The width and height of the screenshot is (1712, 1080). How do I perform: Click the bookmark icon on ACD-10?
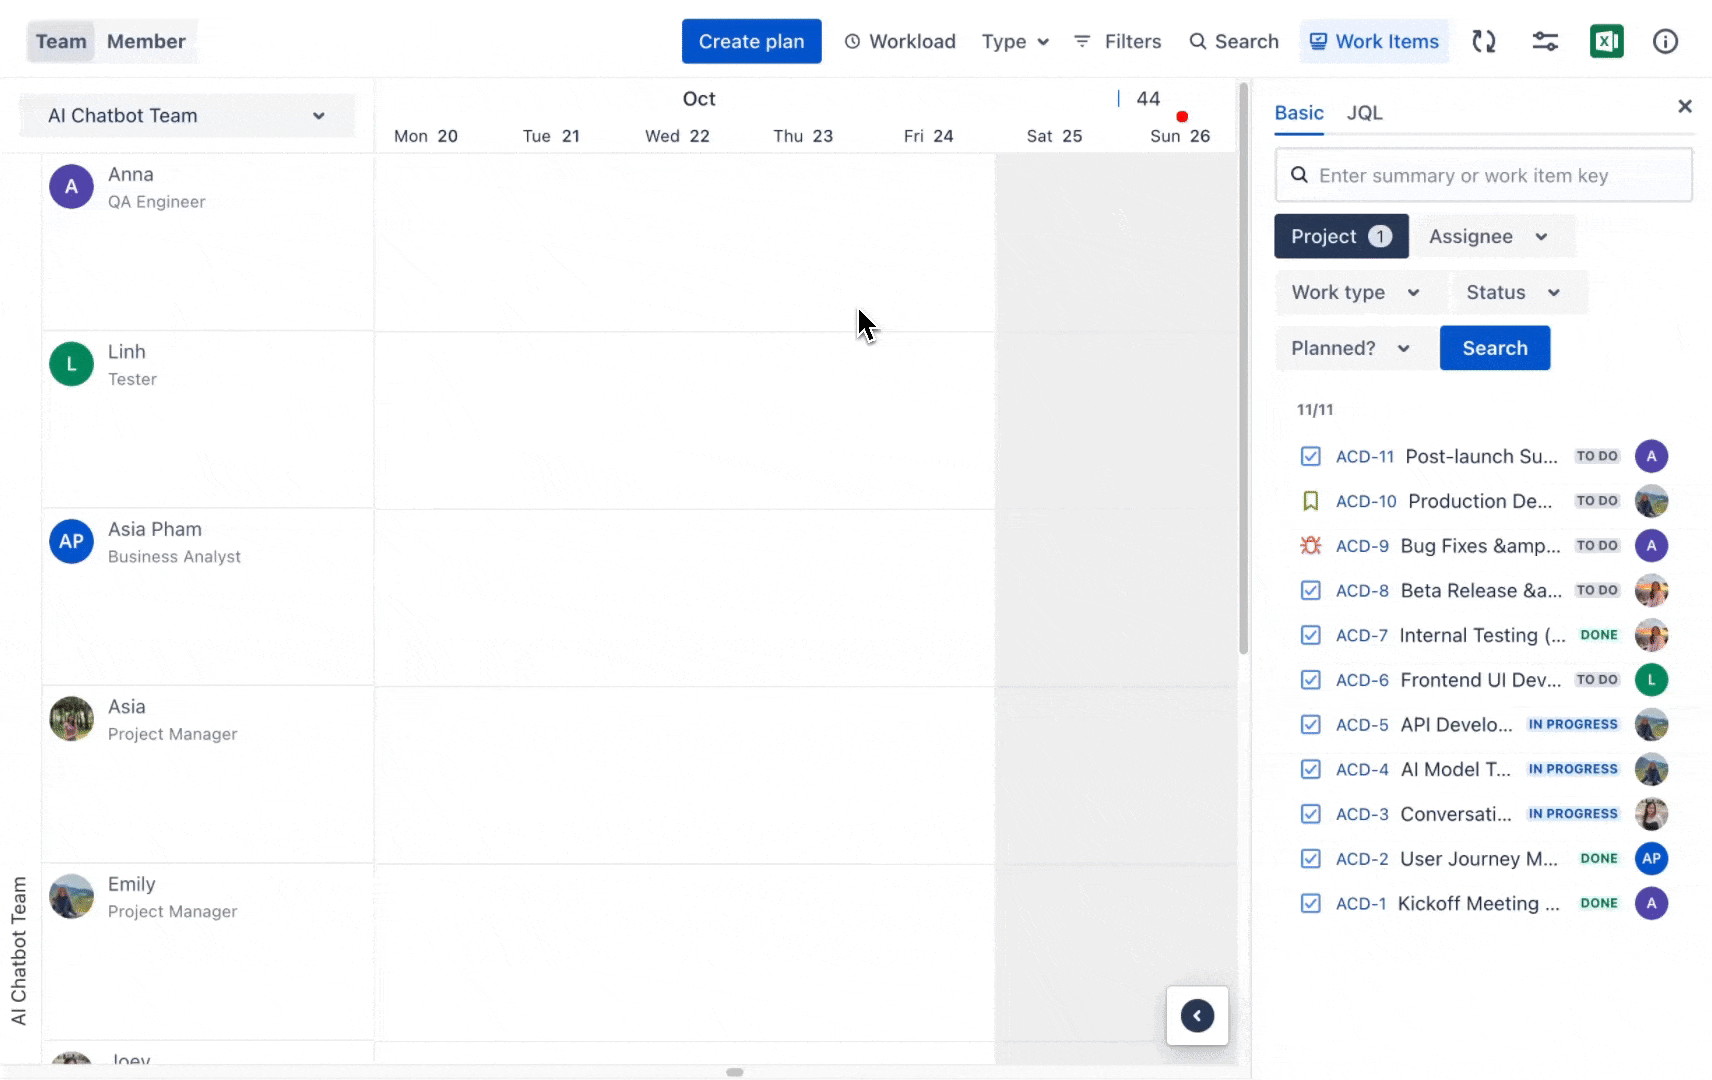coord(1311,501)
